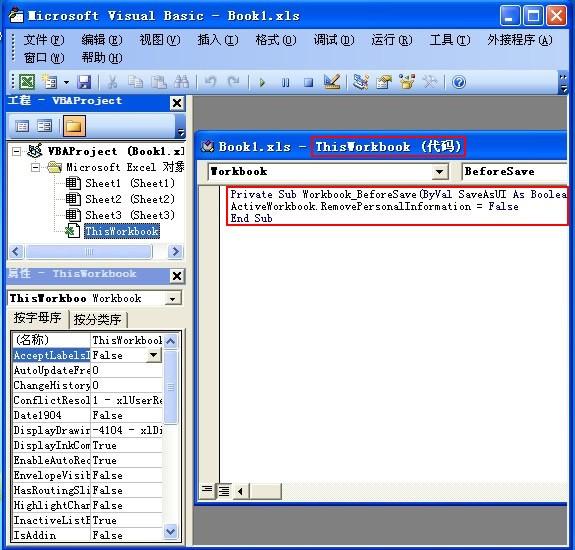Screen dimensions: 575x550
Task: Toggle Folders view in project panel
Action: click(74, 126)
